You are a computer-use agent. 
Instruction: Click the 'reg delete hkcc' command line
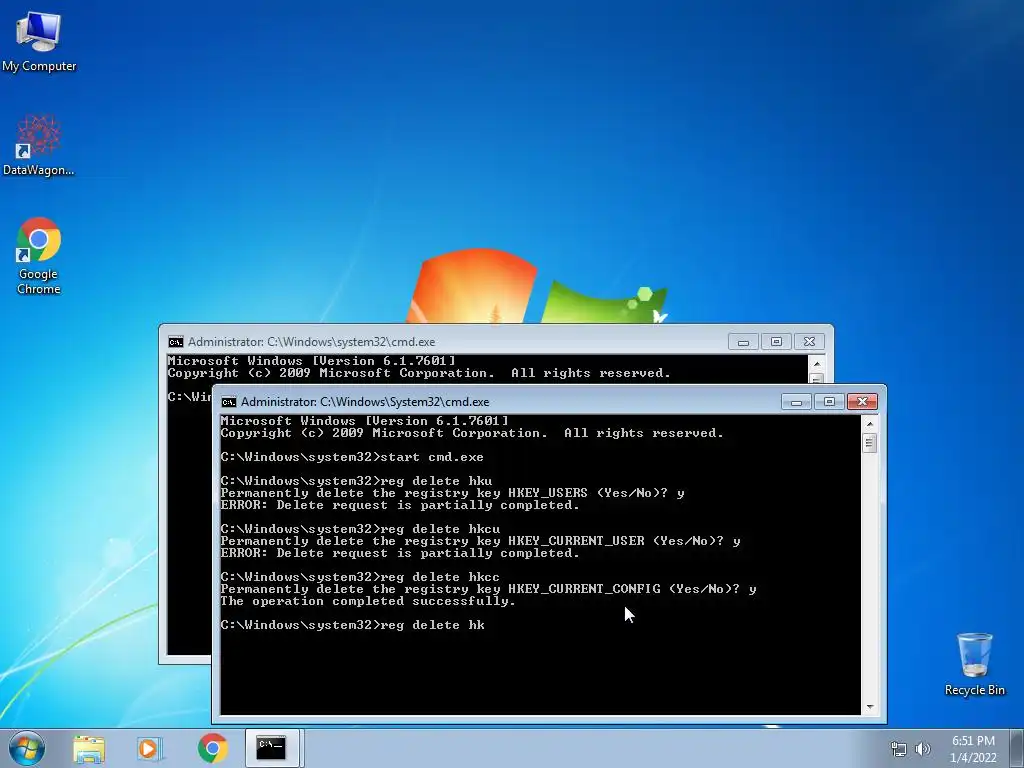point(360,577)
